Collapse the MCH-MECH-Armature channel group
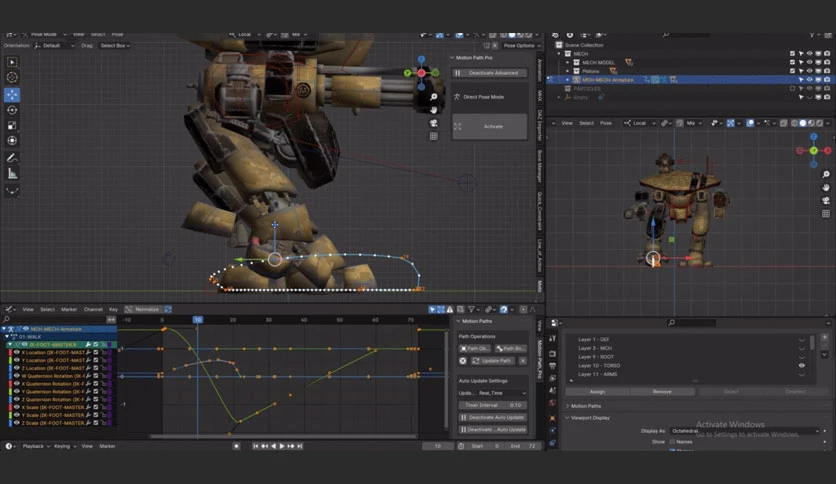The width and height of the screenshot is (836, 484). point(4,329)
